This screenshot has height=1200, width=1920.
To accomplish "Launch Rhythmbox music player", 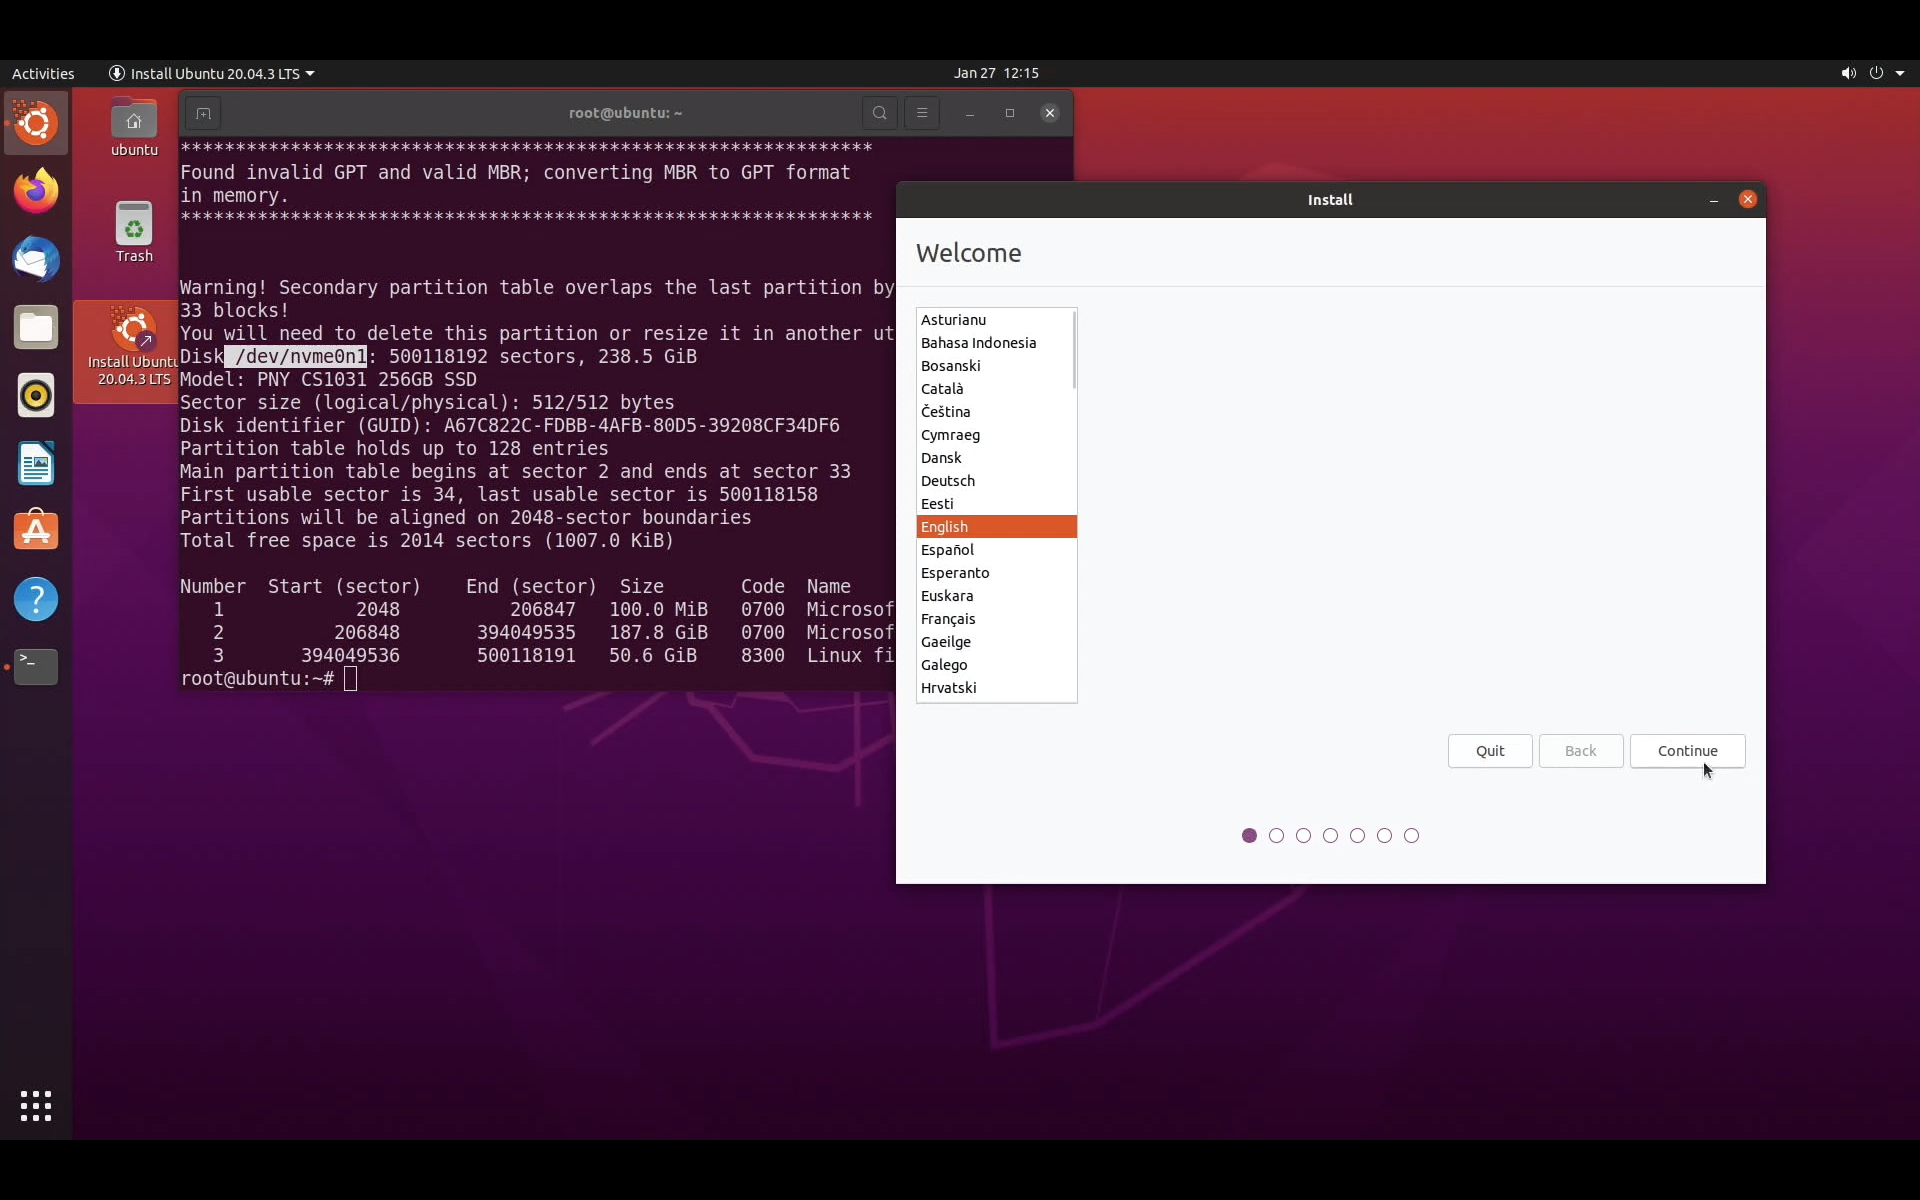I will tap(36, 395).
